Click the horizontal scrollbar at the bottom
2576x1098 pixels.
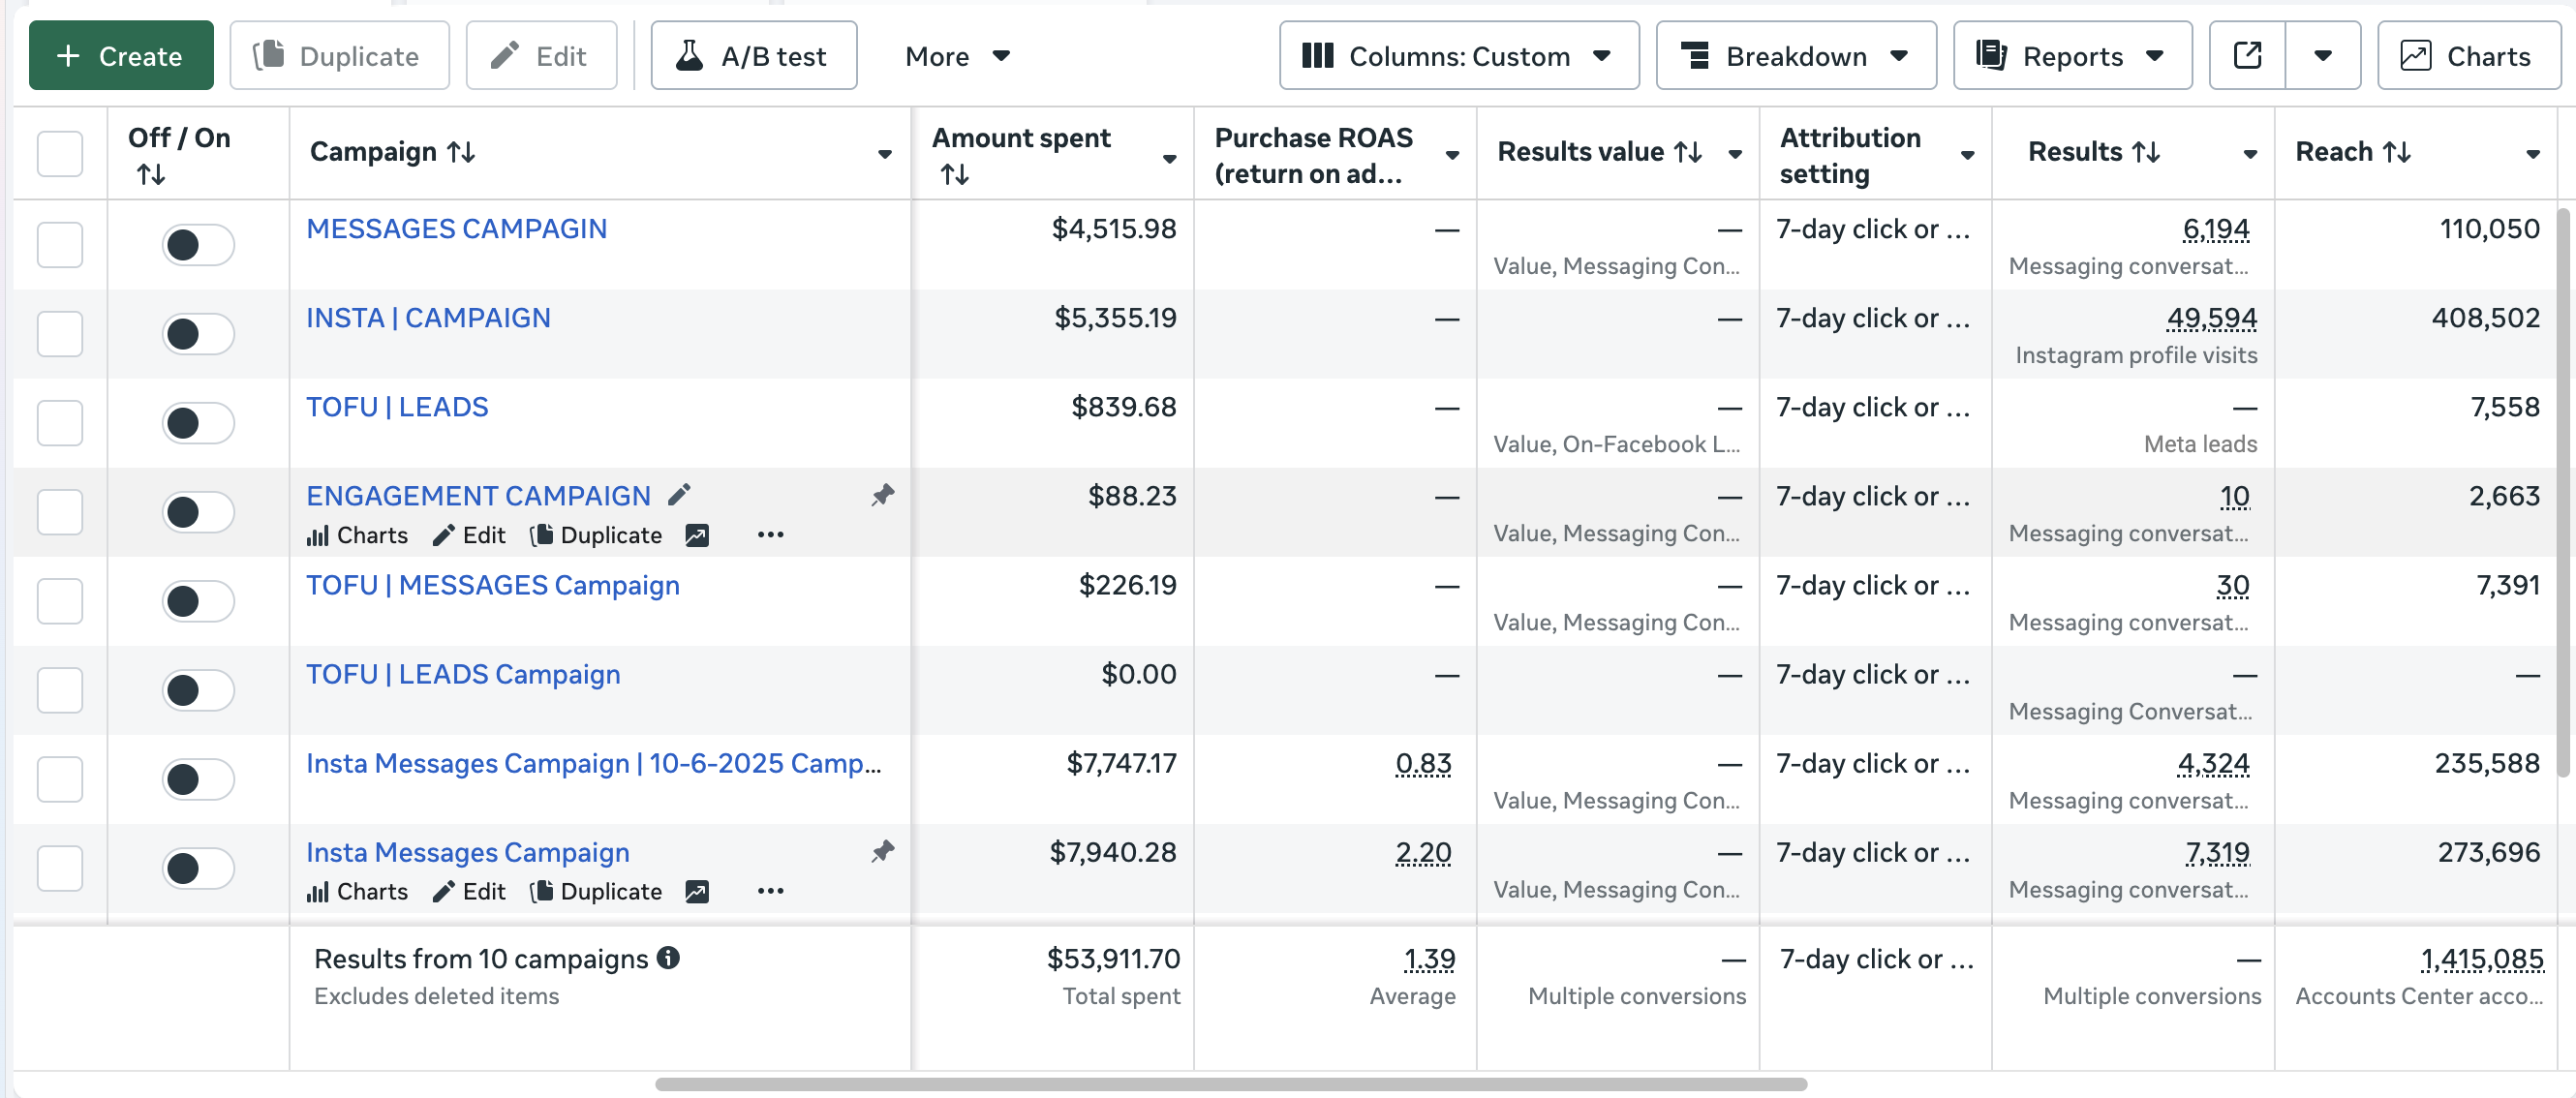click(x=1230, y=1084)
